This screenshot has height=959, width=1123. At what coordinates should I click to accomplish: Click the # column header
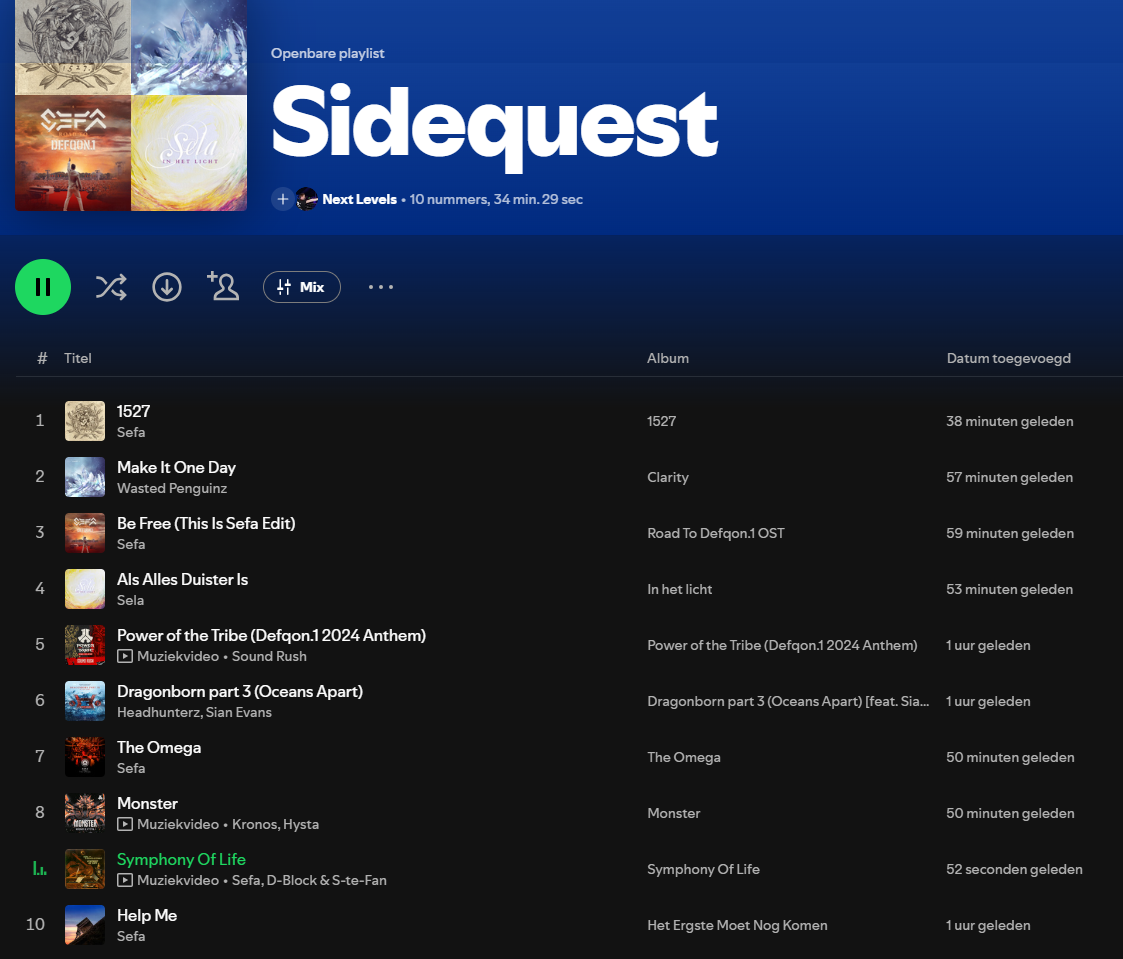point(42,358)
